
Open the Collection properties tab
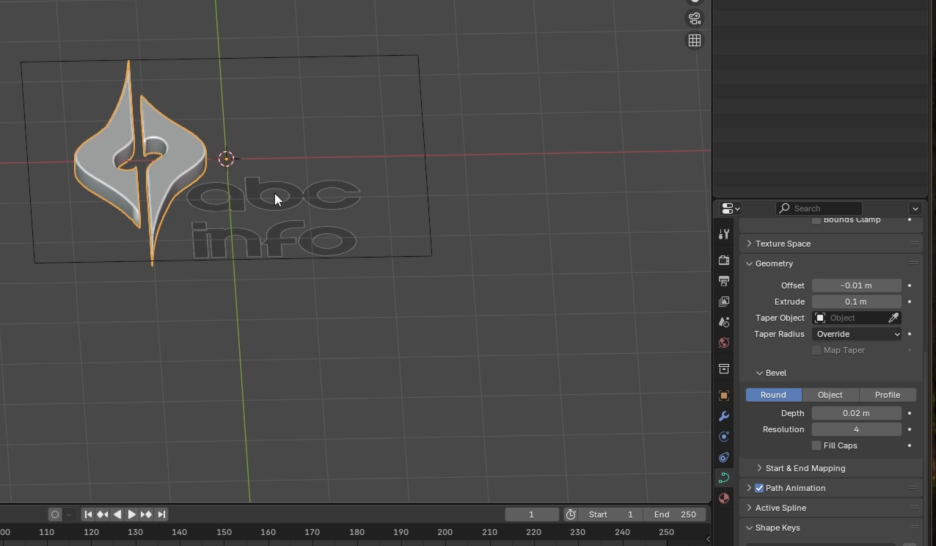pyautogui.click(x=724, y=369)
